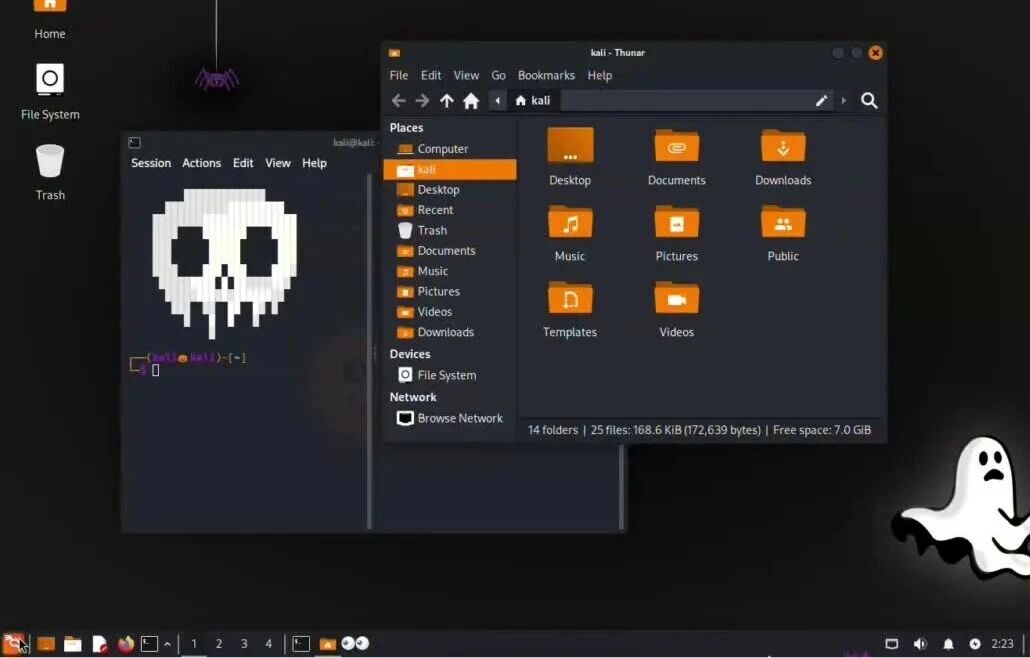The width and height of the screenshot is (1030, 658).
Task: Go back in Thunar
Action: coord(399,100)
